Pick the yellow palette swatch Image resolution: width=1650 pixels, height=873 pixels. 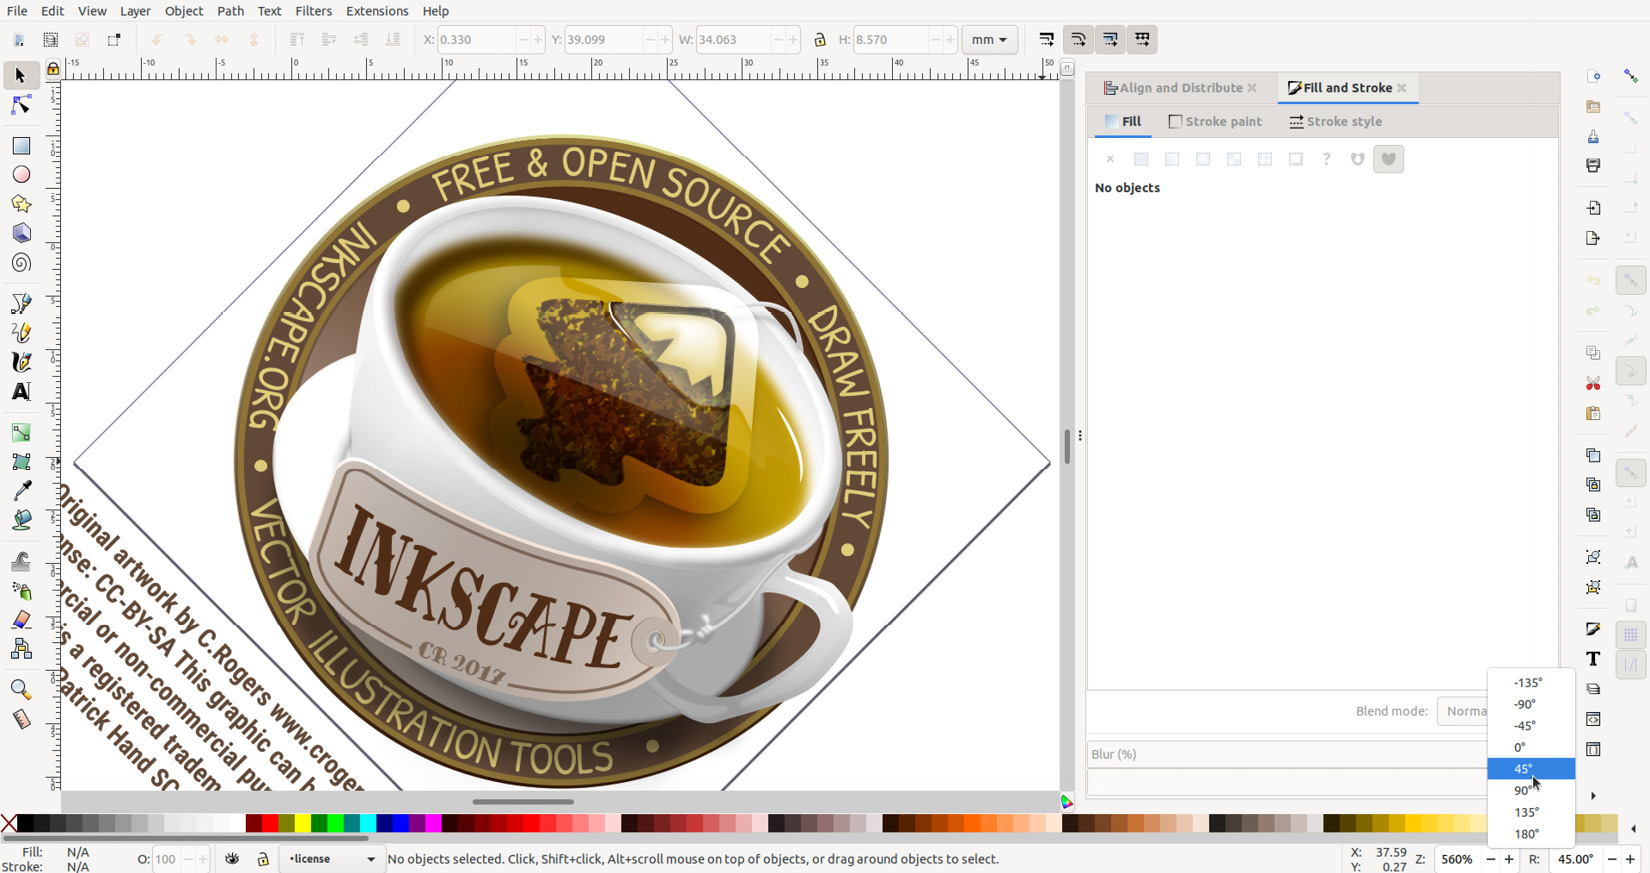pyautogui.click(x=302, y=824)
